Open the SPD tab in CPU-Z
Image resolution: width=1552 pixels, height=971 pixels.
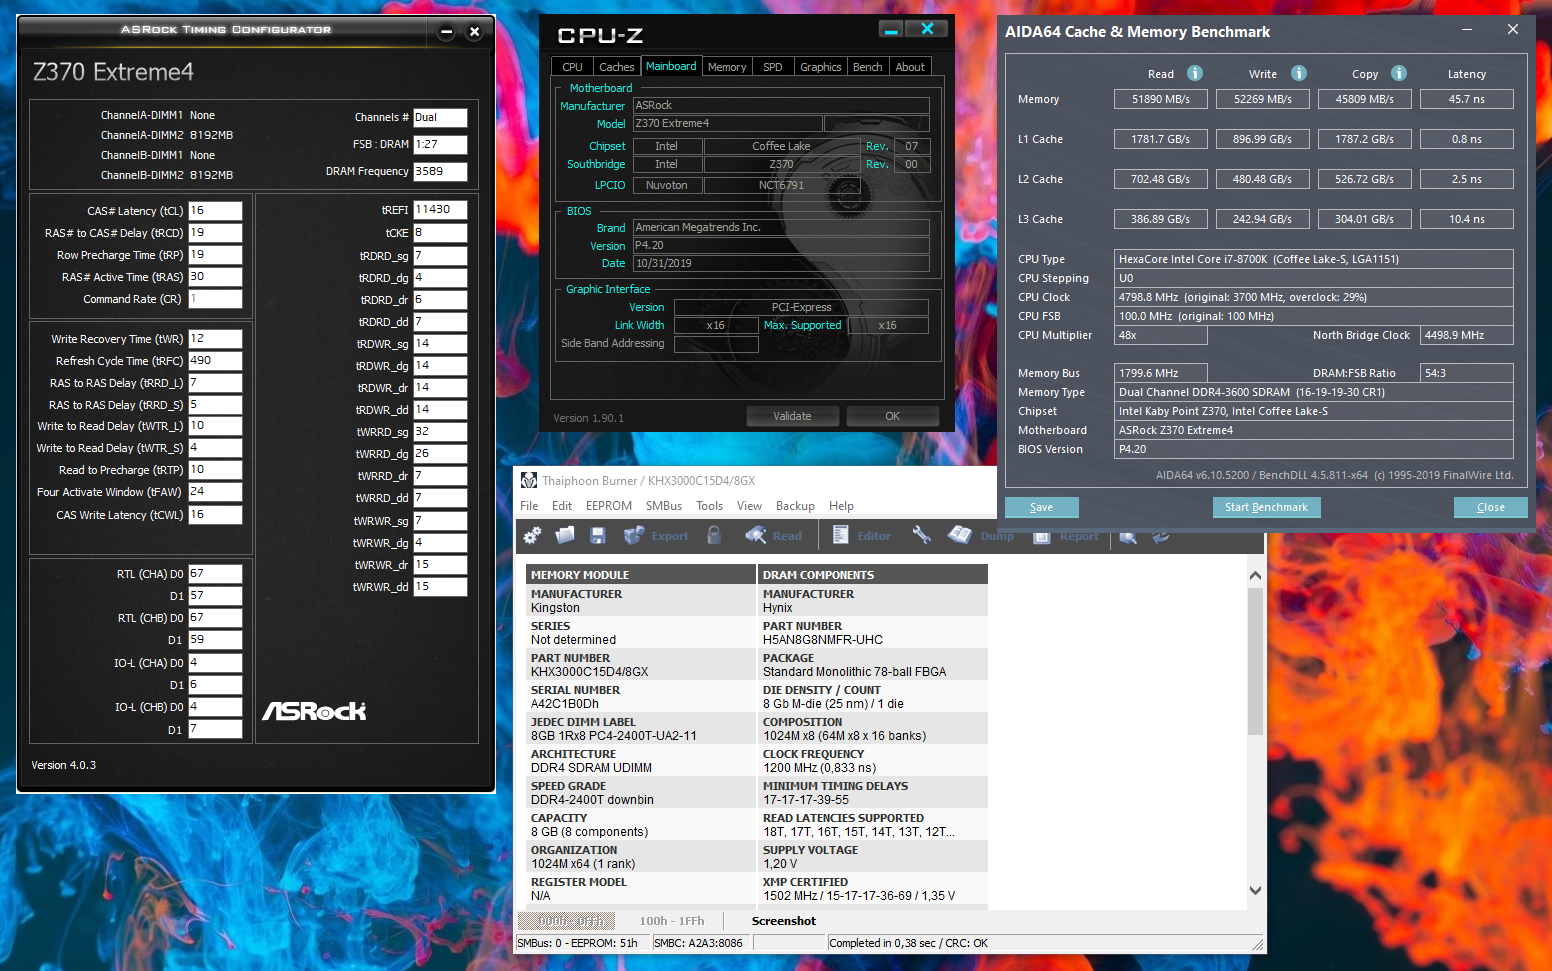pyautogui.click(x=773, y=67)
